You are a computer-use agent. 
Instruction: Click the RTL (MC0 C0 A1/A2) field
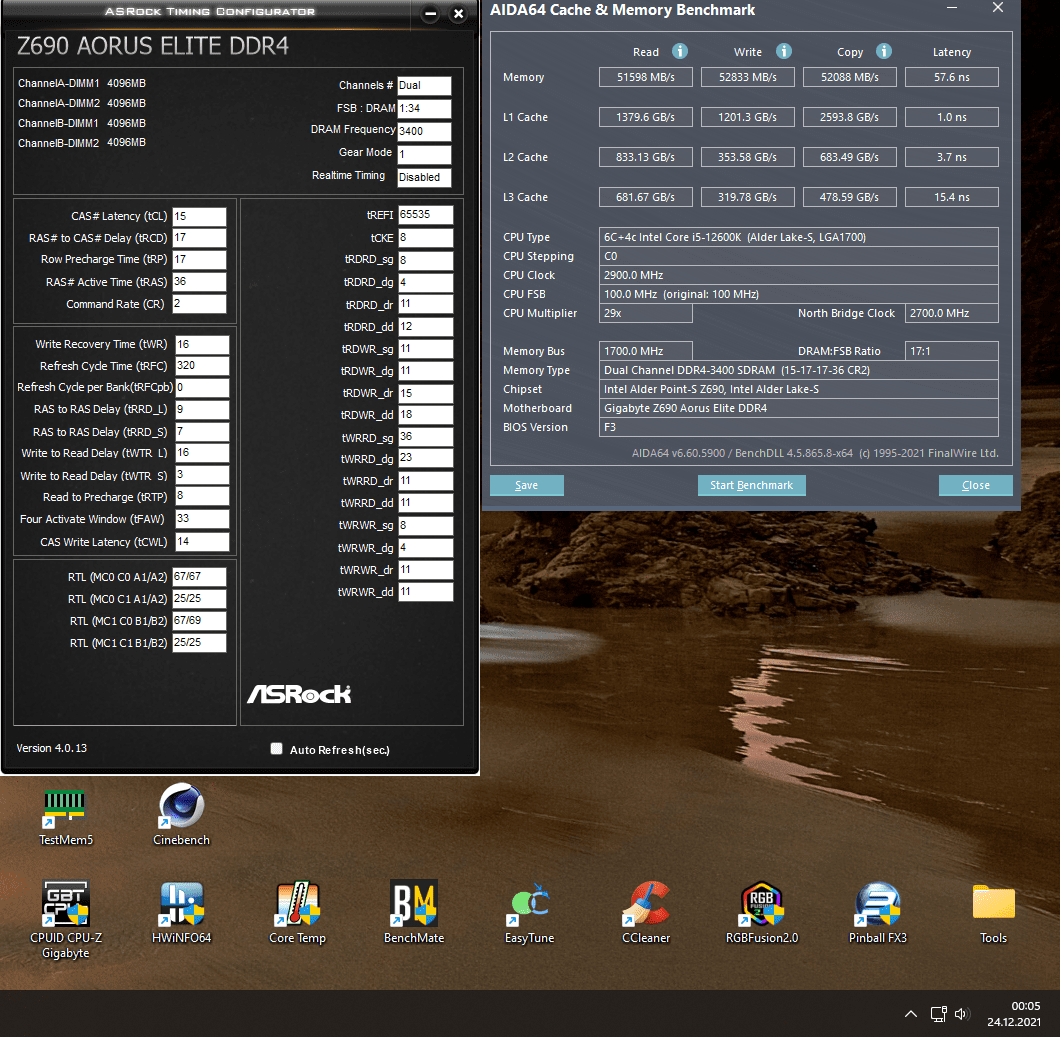tap(199, 577)
